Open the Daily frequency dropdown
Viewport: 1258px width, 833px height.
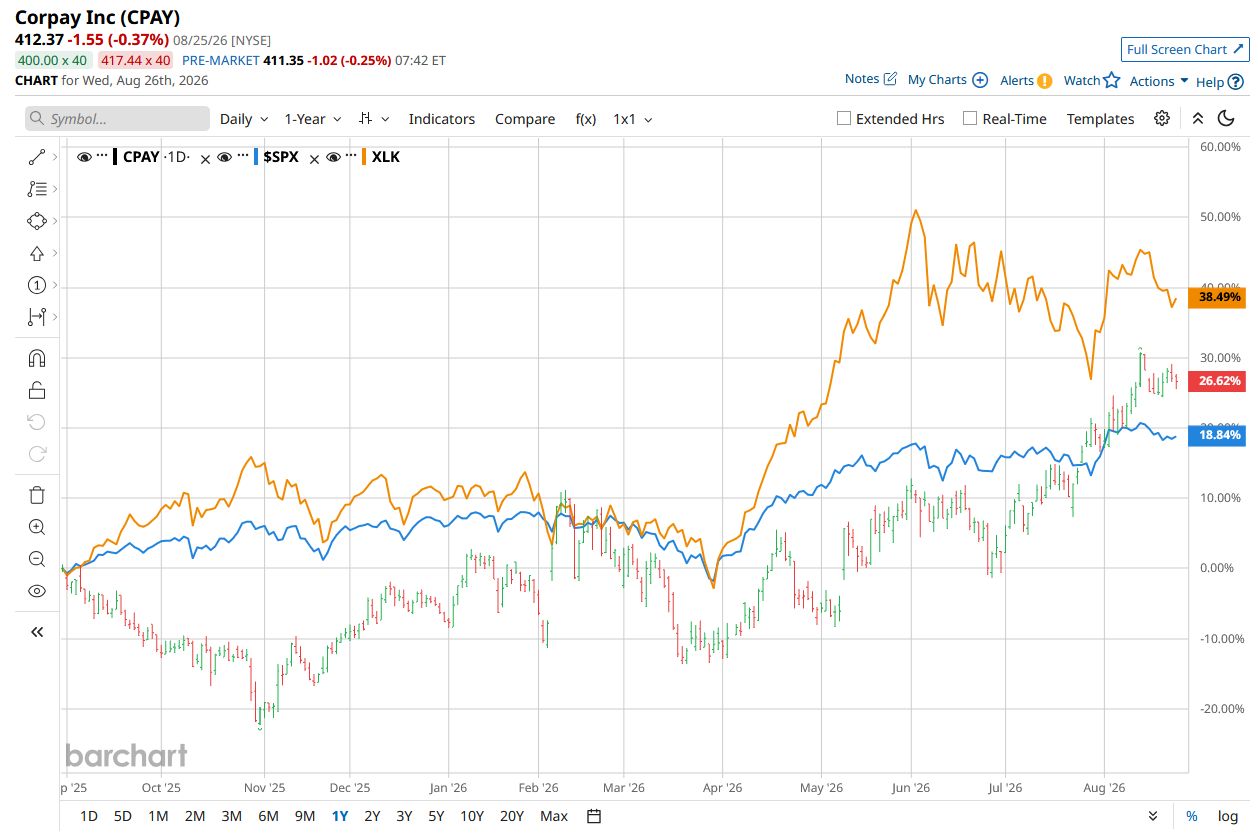coord(244,119)
